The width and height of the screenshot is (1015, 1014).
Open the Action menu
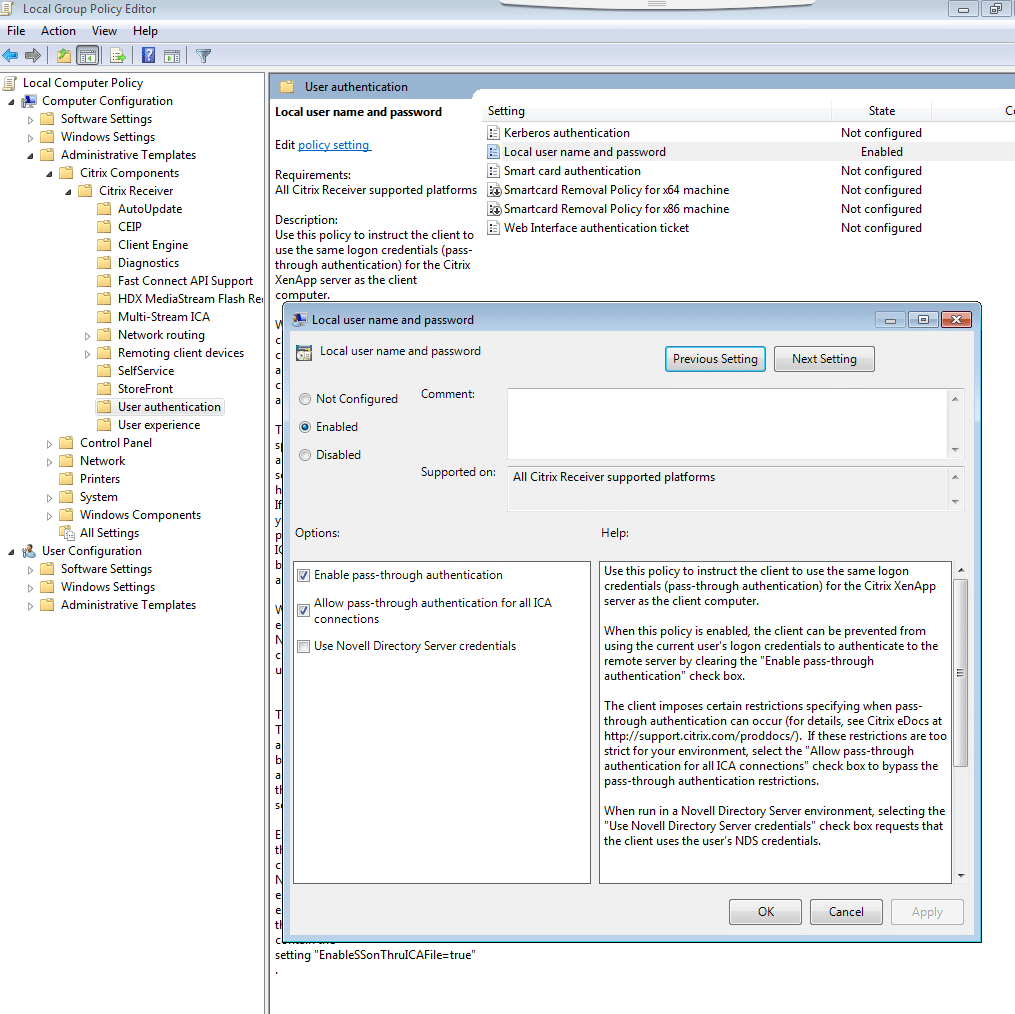point(58,31)
